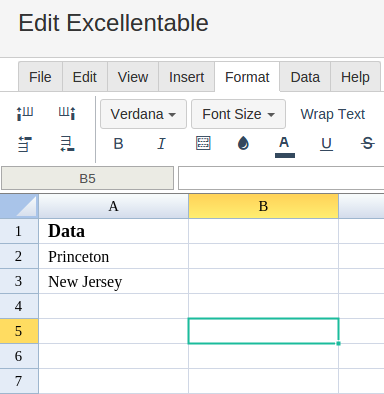384x394 pixels.
Task: Toggle underline formatting
Action: pyautogui.click(x=326, y=144)
